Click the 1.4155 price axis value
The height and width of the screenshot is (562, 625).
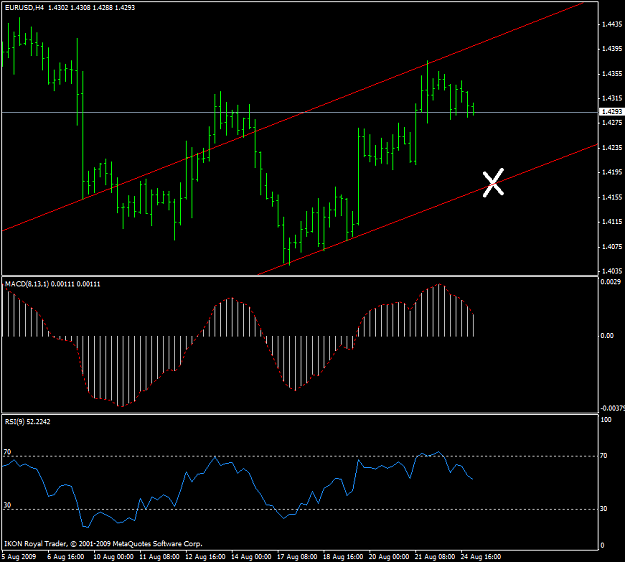pos(612,197)
